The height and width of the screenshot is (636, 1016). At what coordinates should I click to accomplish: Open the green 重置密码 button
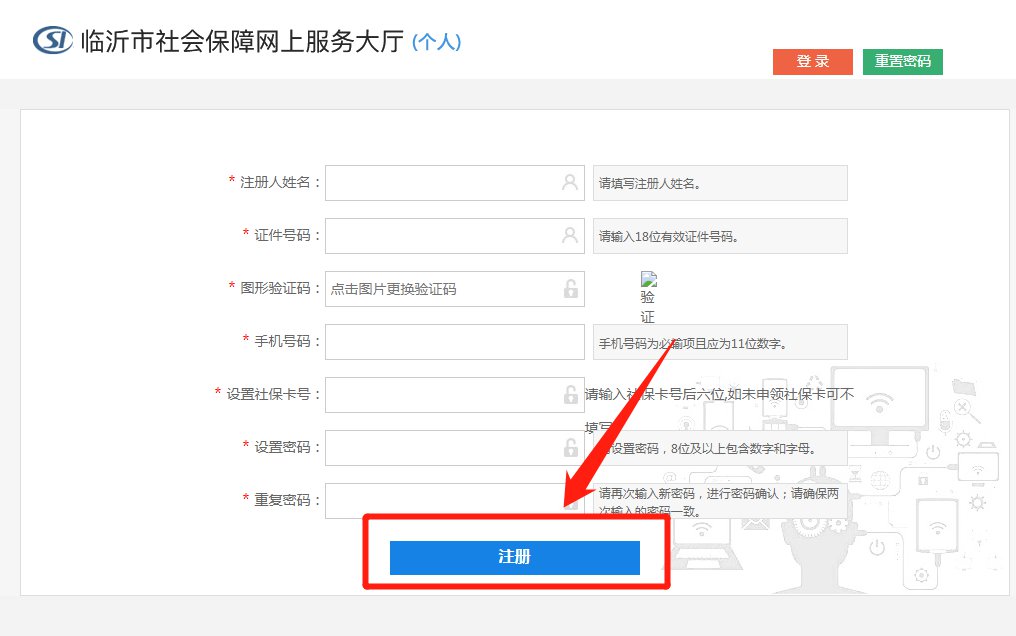[902, 61]
